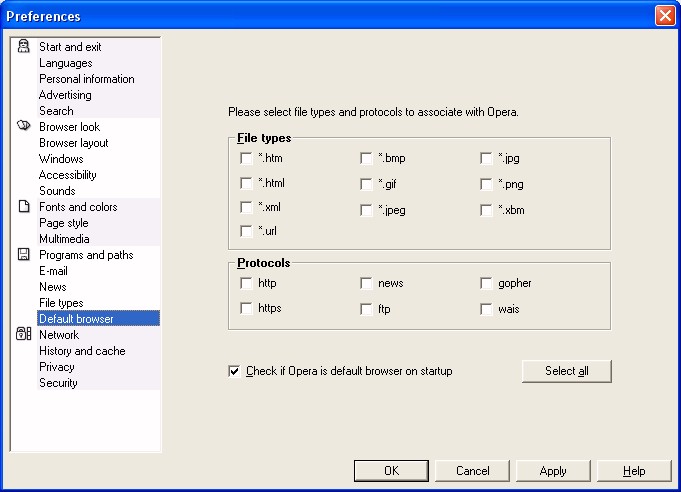Enable the *.jpg checkbox
681x492 pixels.
pos(486,158)
